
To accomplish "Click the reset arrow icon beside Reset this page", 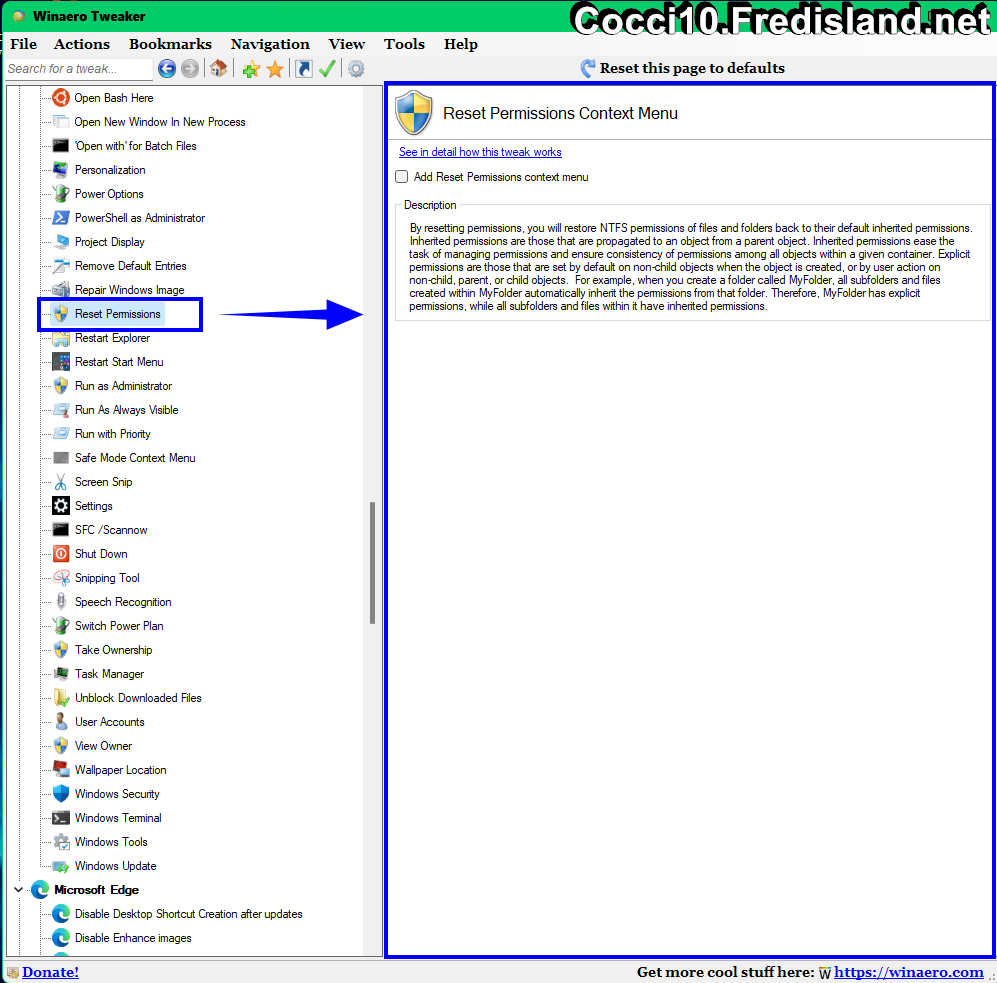I will [x=588, y=68].
